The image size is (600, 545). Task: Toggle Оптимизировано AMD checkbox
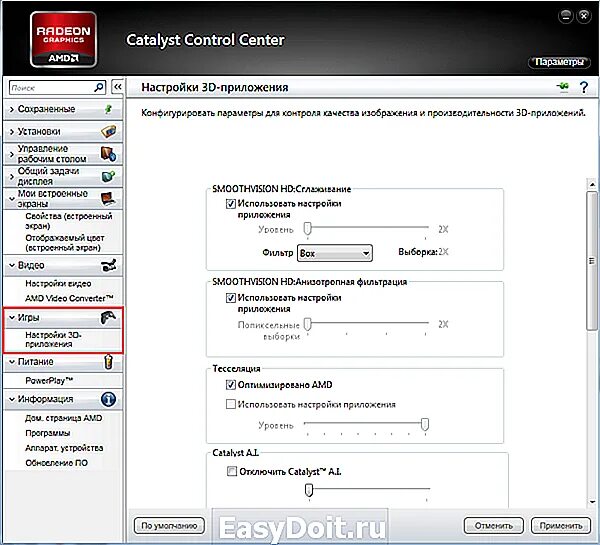(x=231, y=385)
